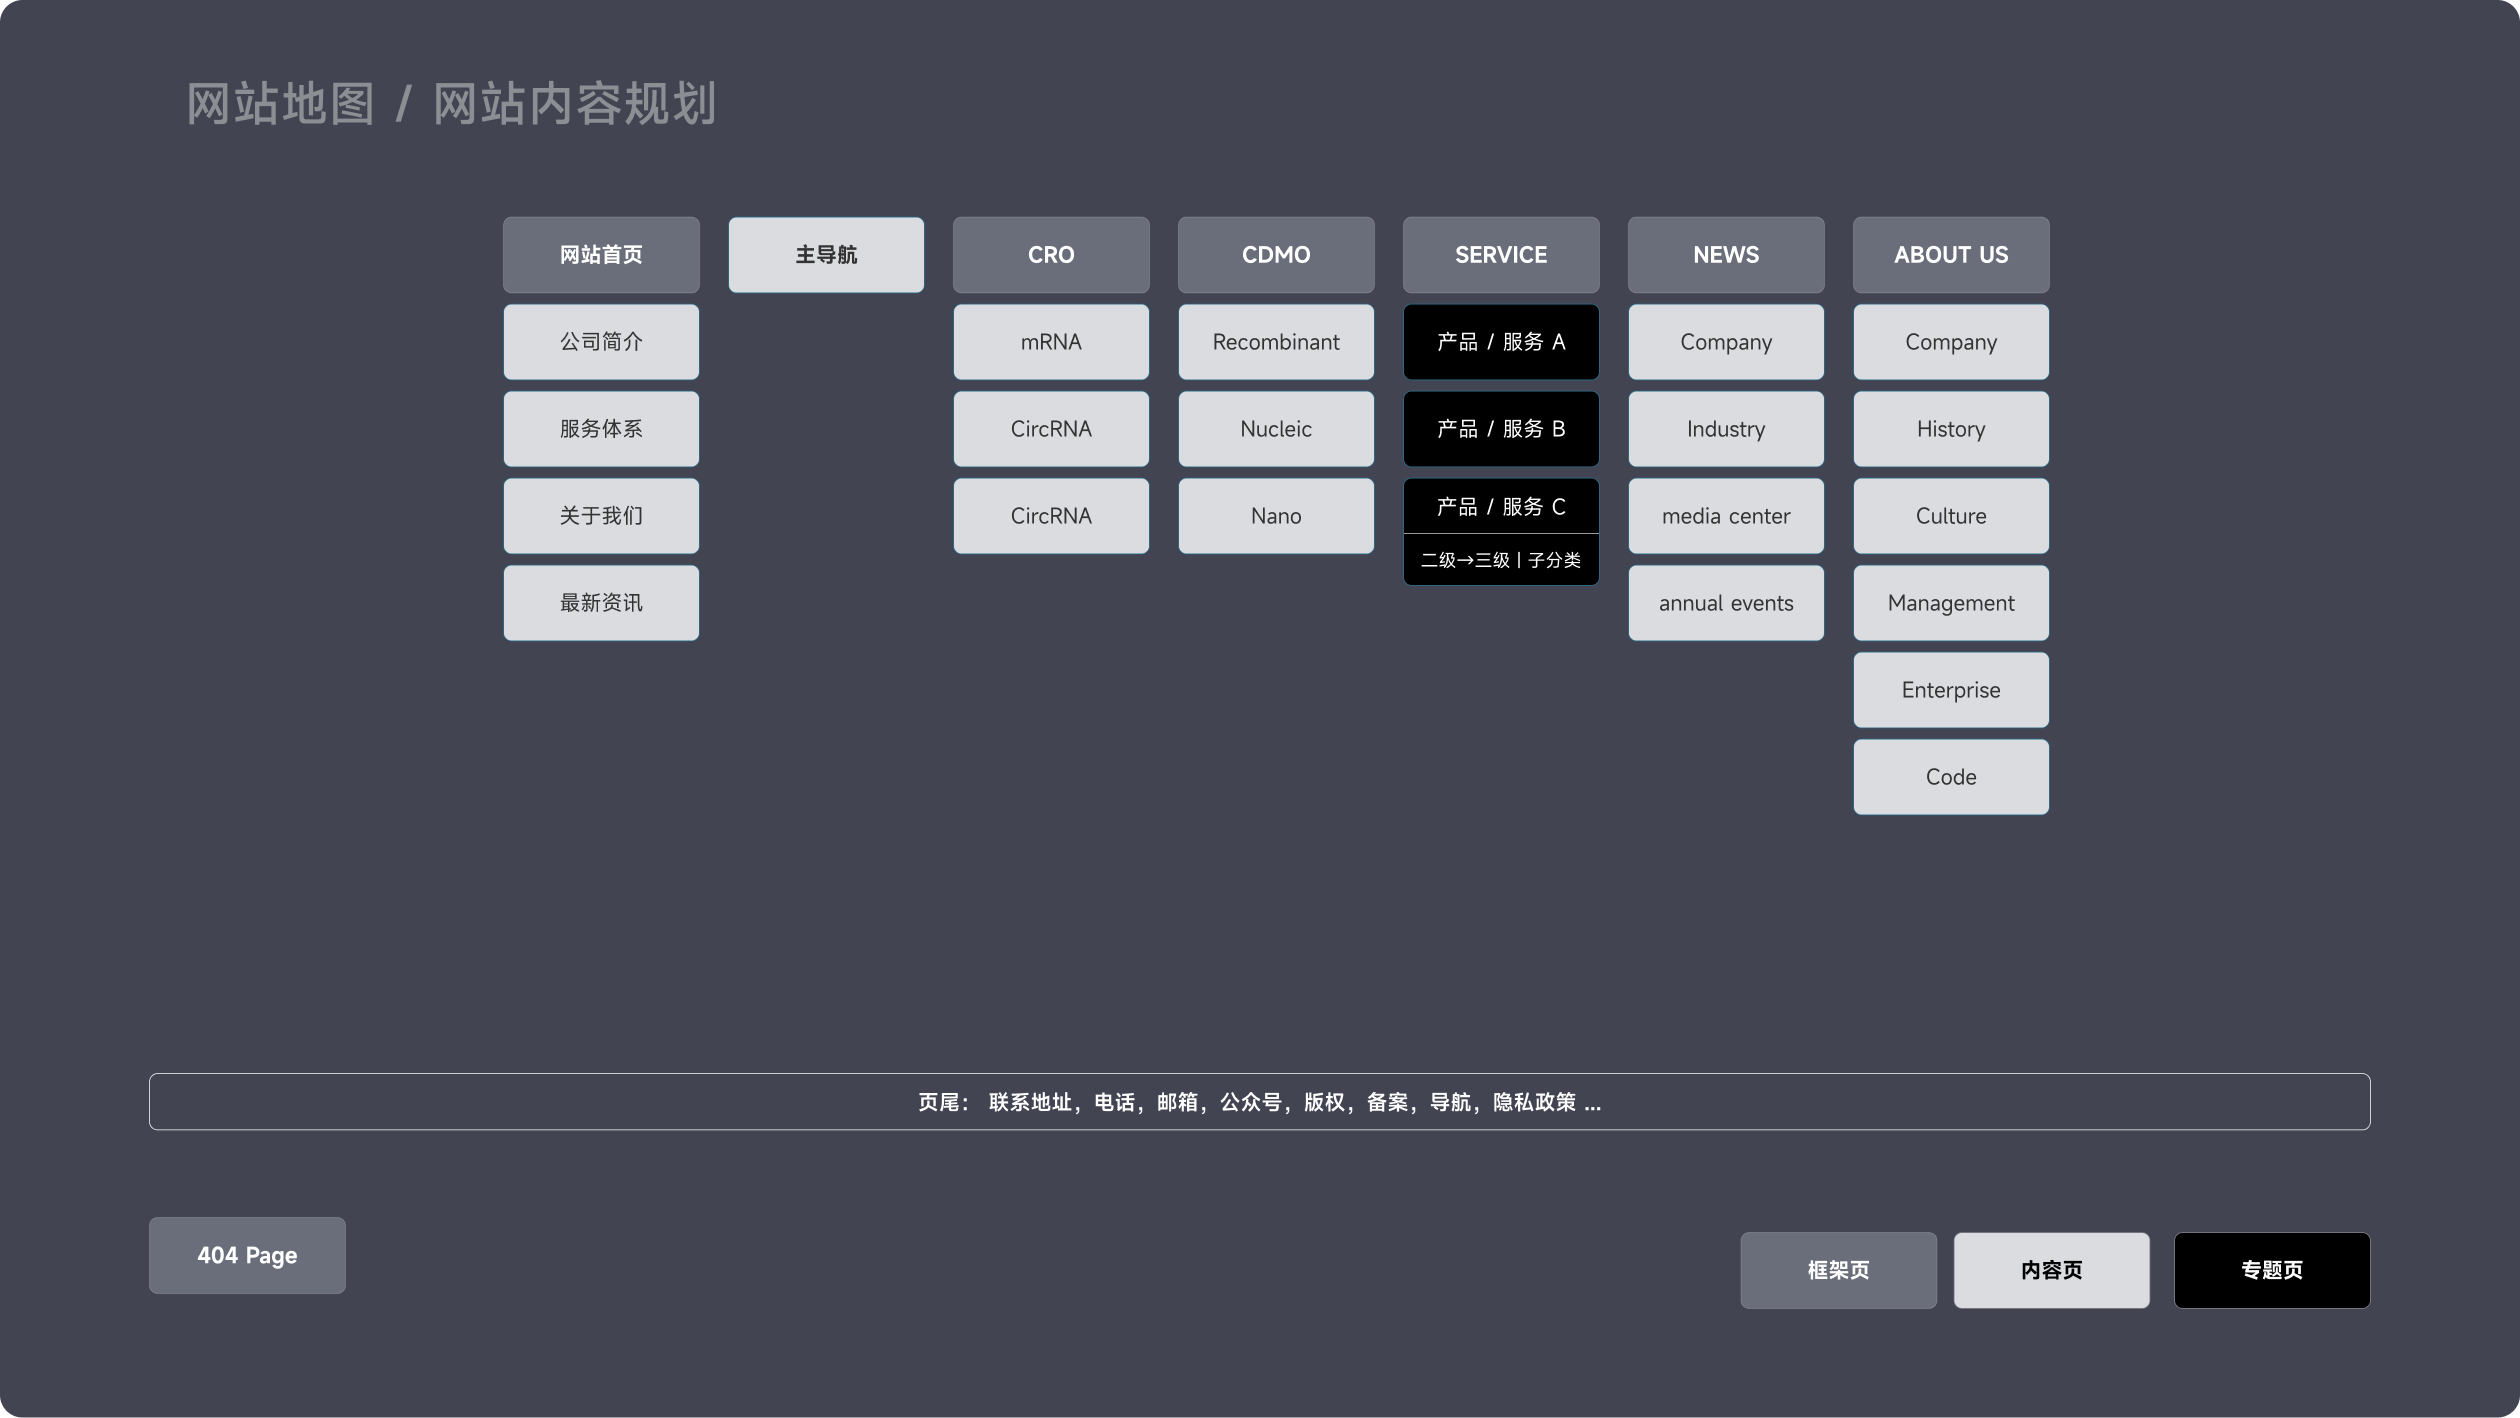
Task: Select the NEWS header box
Action: (1726, 255)
